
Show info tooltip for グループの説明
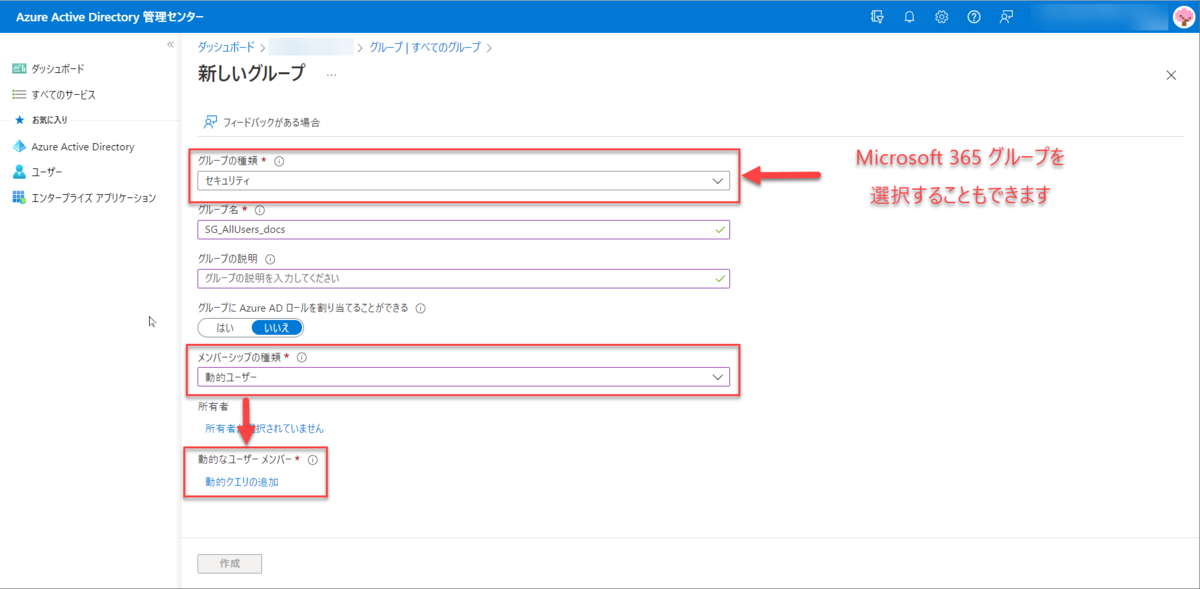coord(270,259)
